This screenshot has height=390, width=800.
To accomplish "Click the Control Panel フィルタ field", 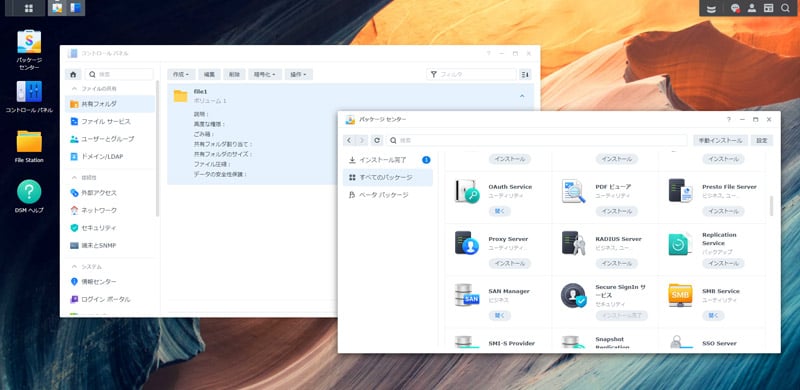I will 471,75.
